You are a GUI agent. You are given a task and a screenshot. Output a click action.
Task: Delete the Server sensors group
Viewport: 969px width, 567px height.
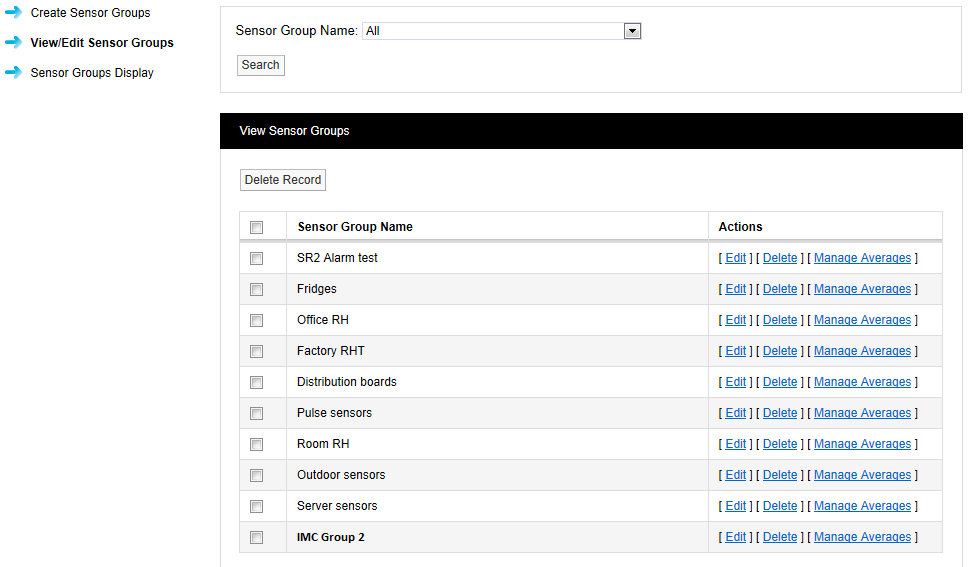(780, 506)
